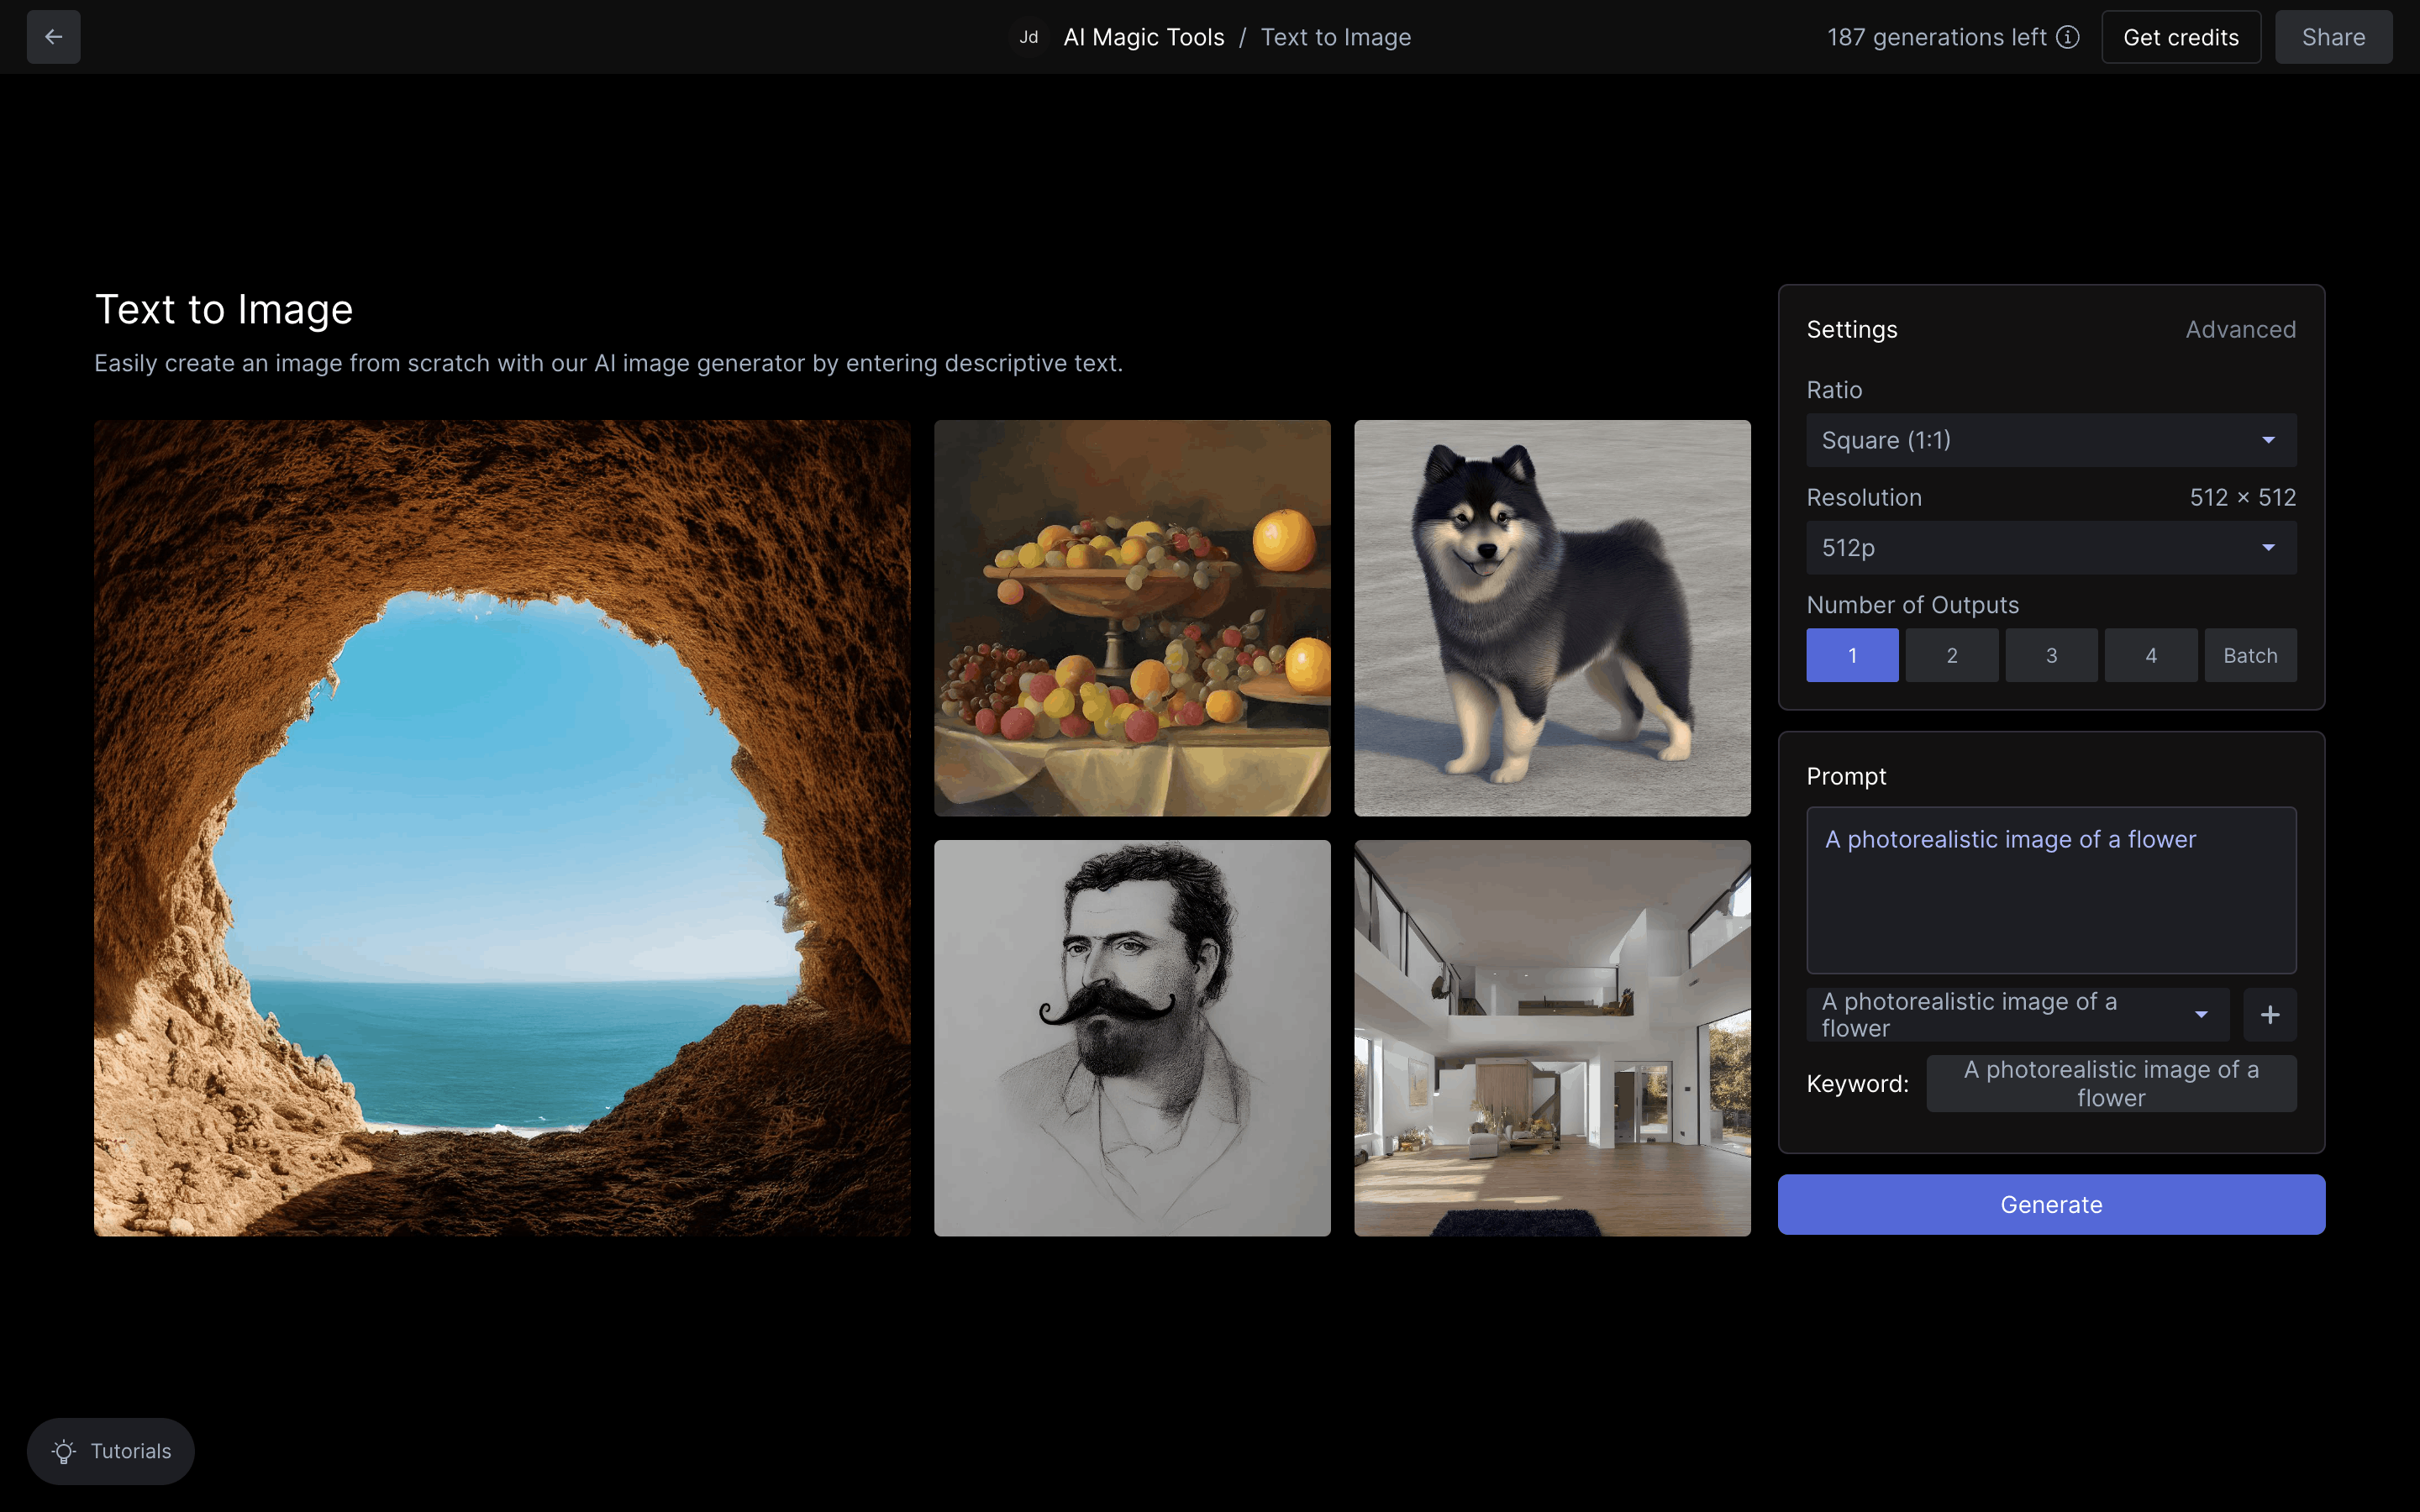Click the back arrow icon
Screen dimensions: 2420x1512
coord(53,37)
